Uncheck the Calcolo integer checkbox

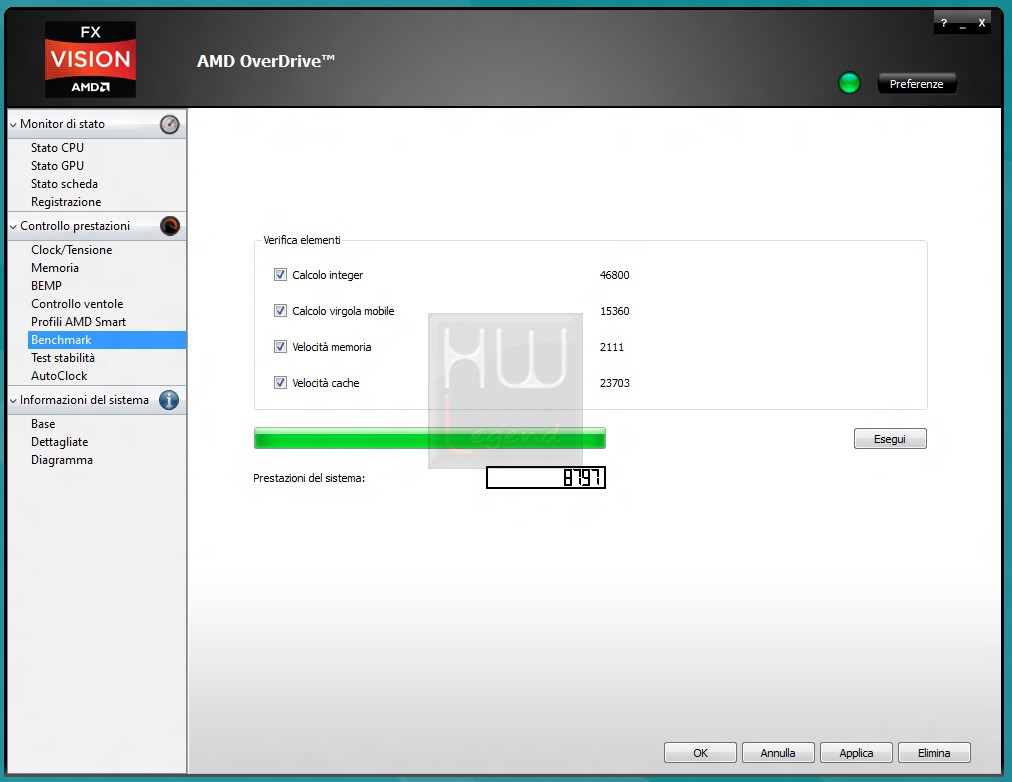280,275
